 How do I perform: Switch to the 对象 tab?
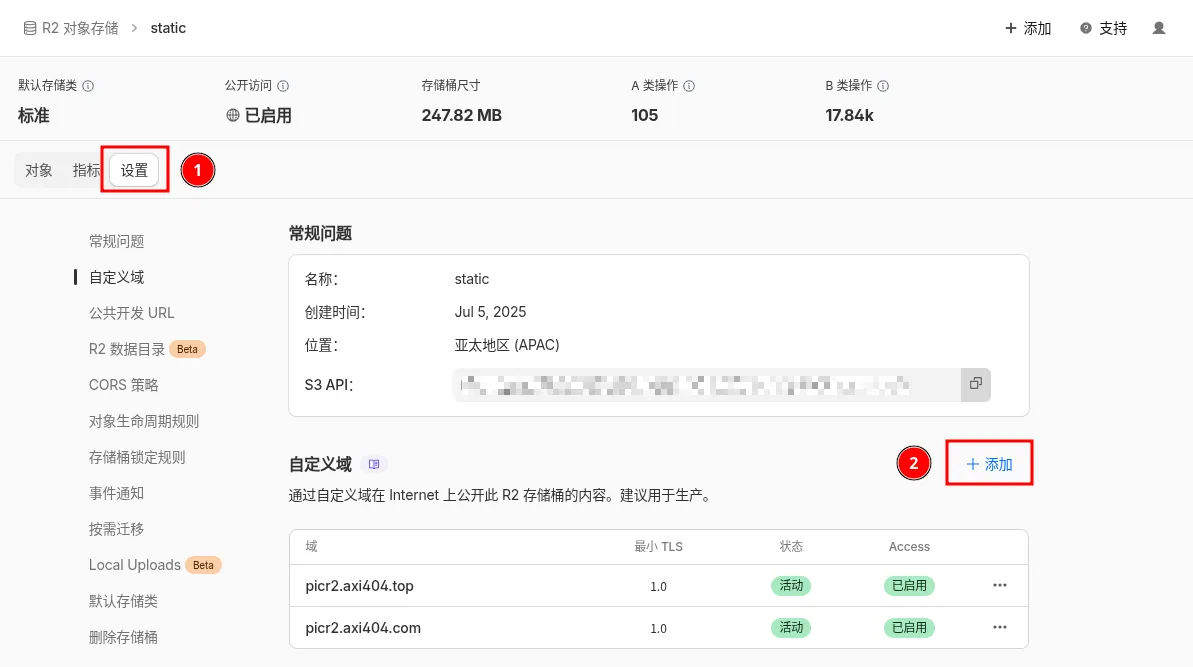coord(39,171)
